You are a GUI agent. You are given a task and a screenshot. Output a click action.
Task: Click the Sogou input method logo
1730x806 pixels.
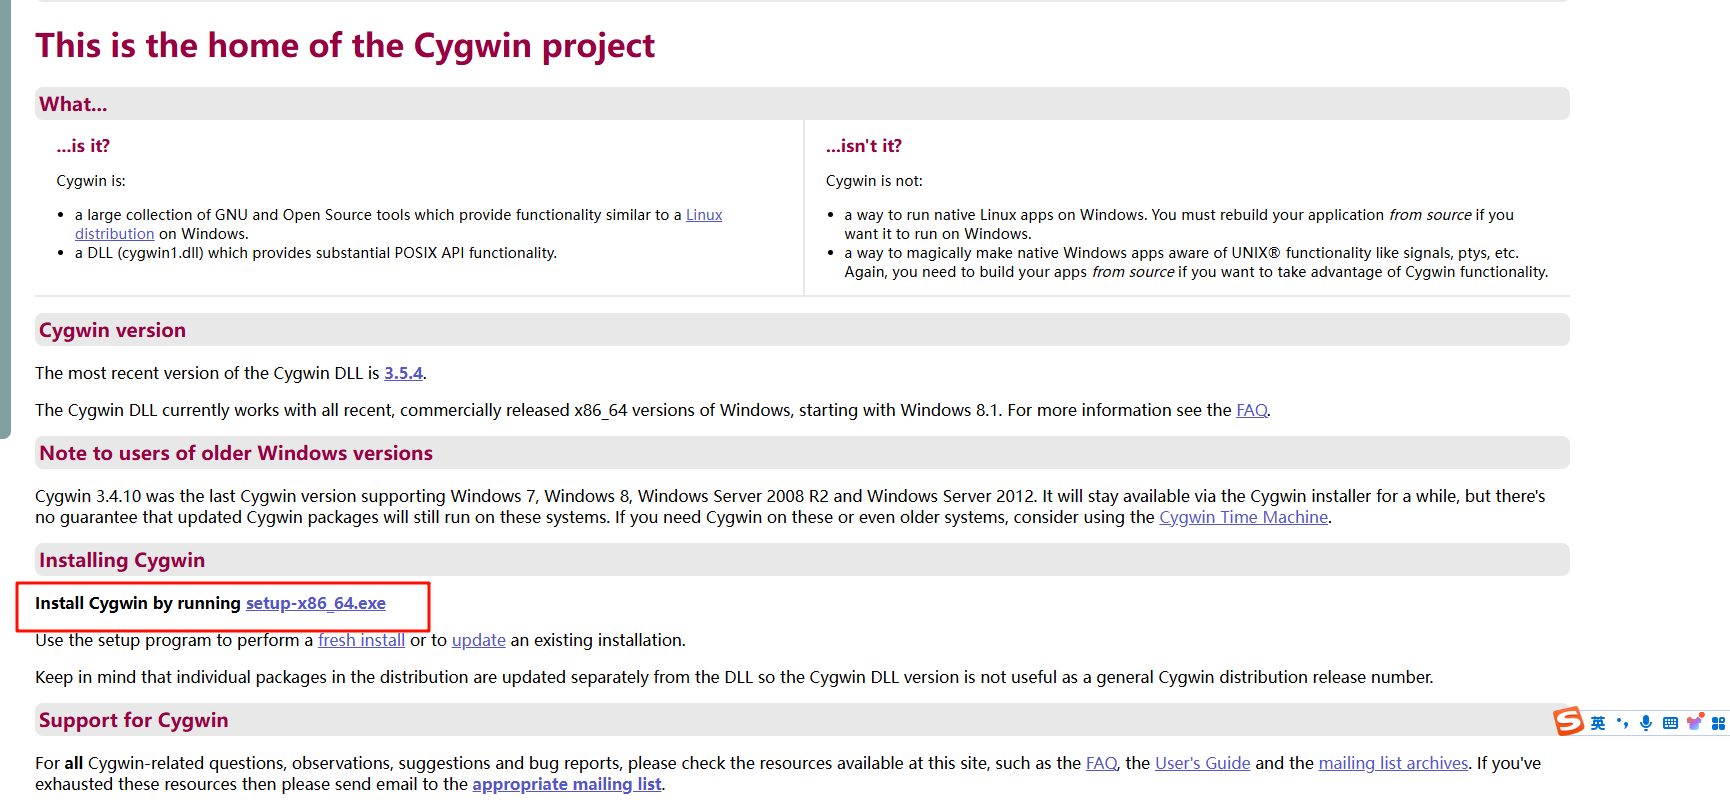coord(1568,721)
